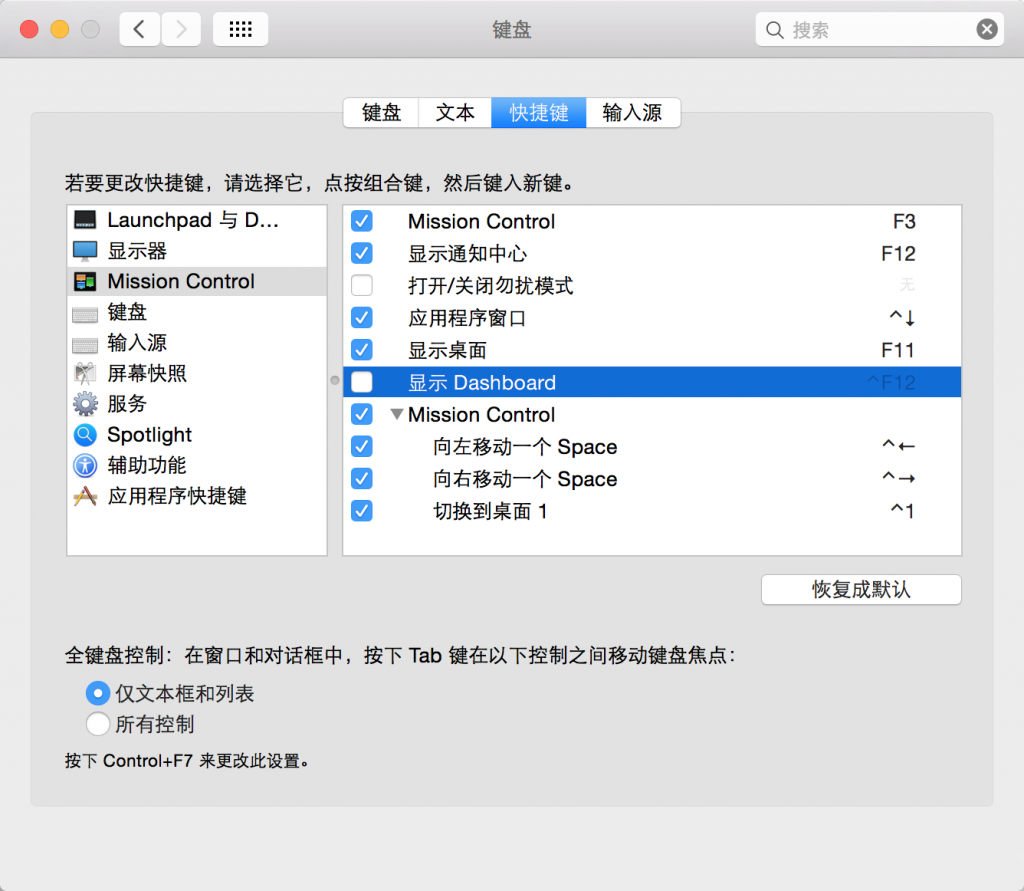Click the back navigation arrow
The width and height of the screenshot is (1024, 891).
tap(139, 29)
